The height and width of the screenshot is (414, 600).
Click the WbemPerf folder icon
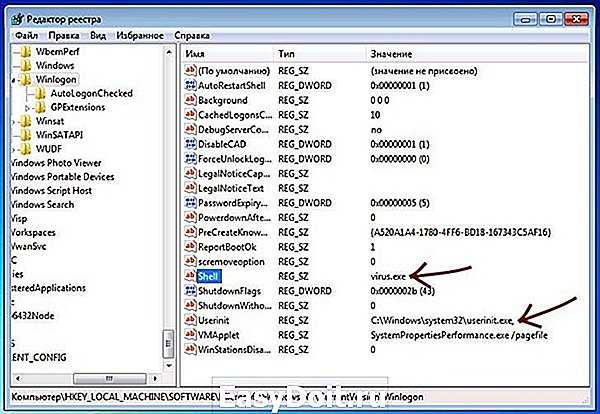point(26,52)
